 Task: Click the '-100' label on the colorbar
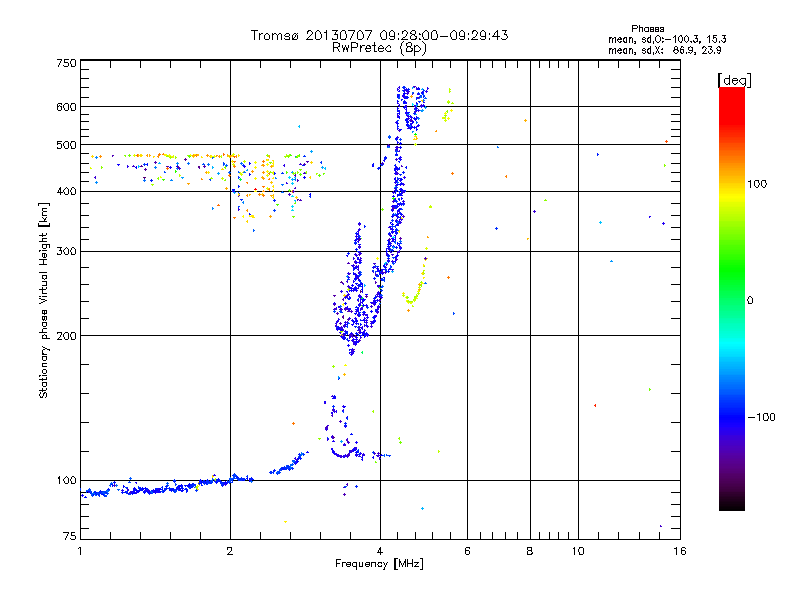tap(761, 417)
